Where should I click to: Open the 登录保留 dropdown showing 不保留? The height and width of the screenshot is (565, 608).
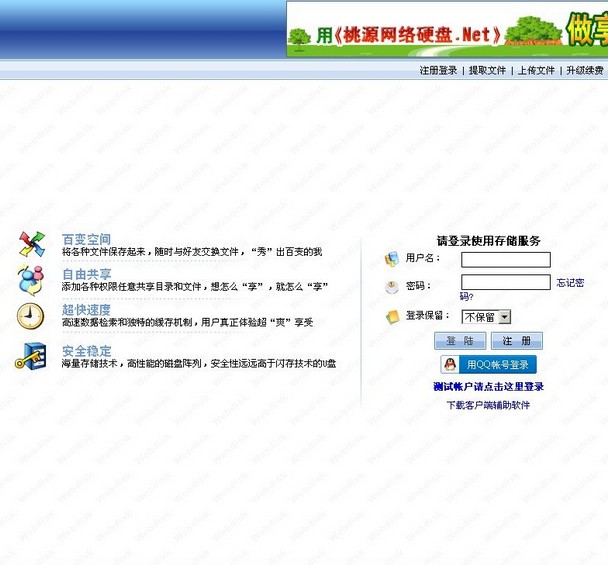pos(486,317)
